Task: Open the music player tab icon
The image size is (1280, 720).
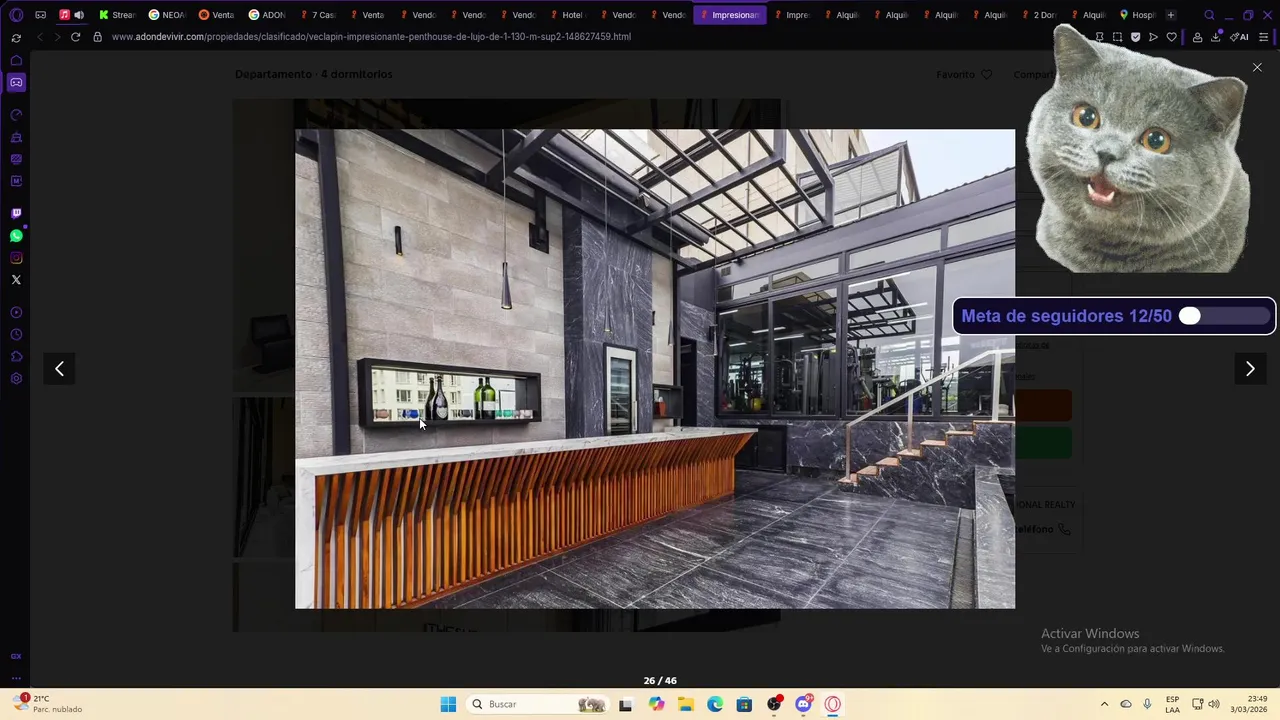Action: point(64,15)
